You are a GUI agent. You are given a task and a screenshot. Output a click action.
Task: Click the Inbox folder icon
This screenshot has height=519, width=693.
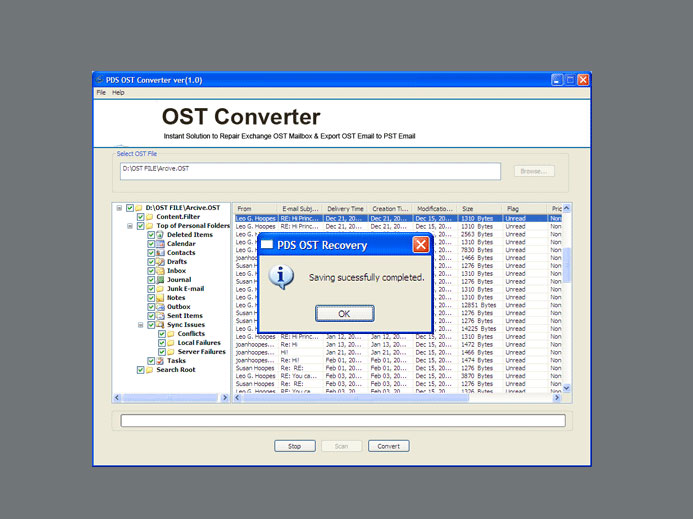[x=160, y=271]
